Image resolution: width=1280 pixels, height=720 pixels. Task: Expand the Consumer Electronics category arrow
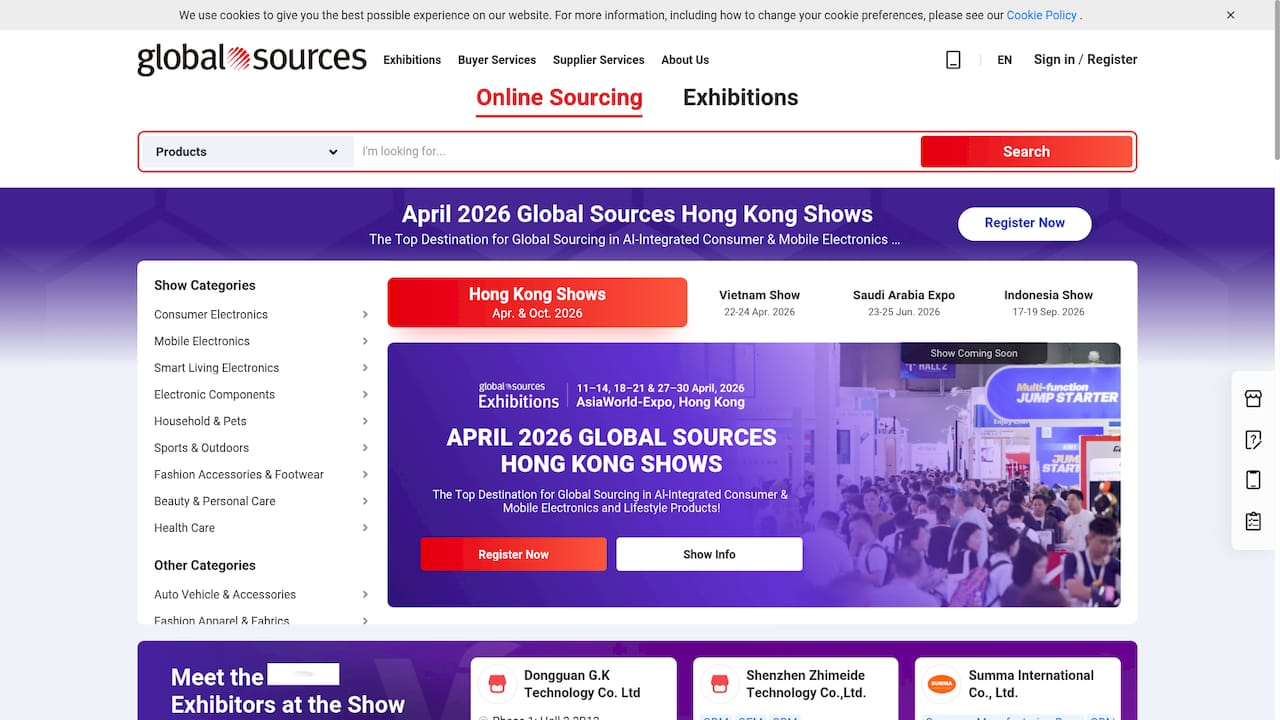(x=365, y=314)
